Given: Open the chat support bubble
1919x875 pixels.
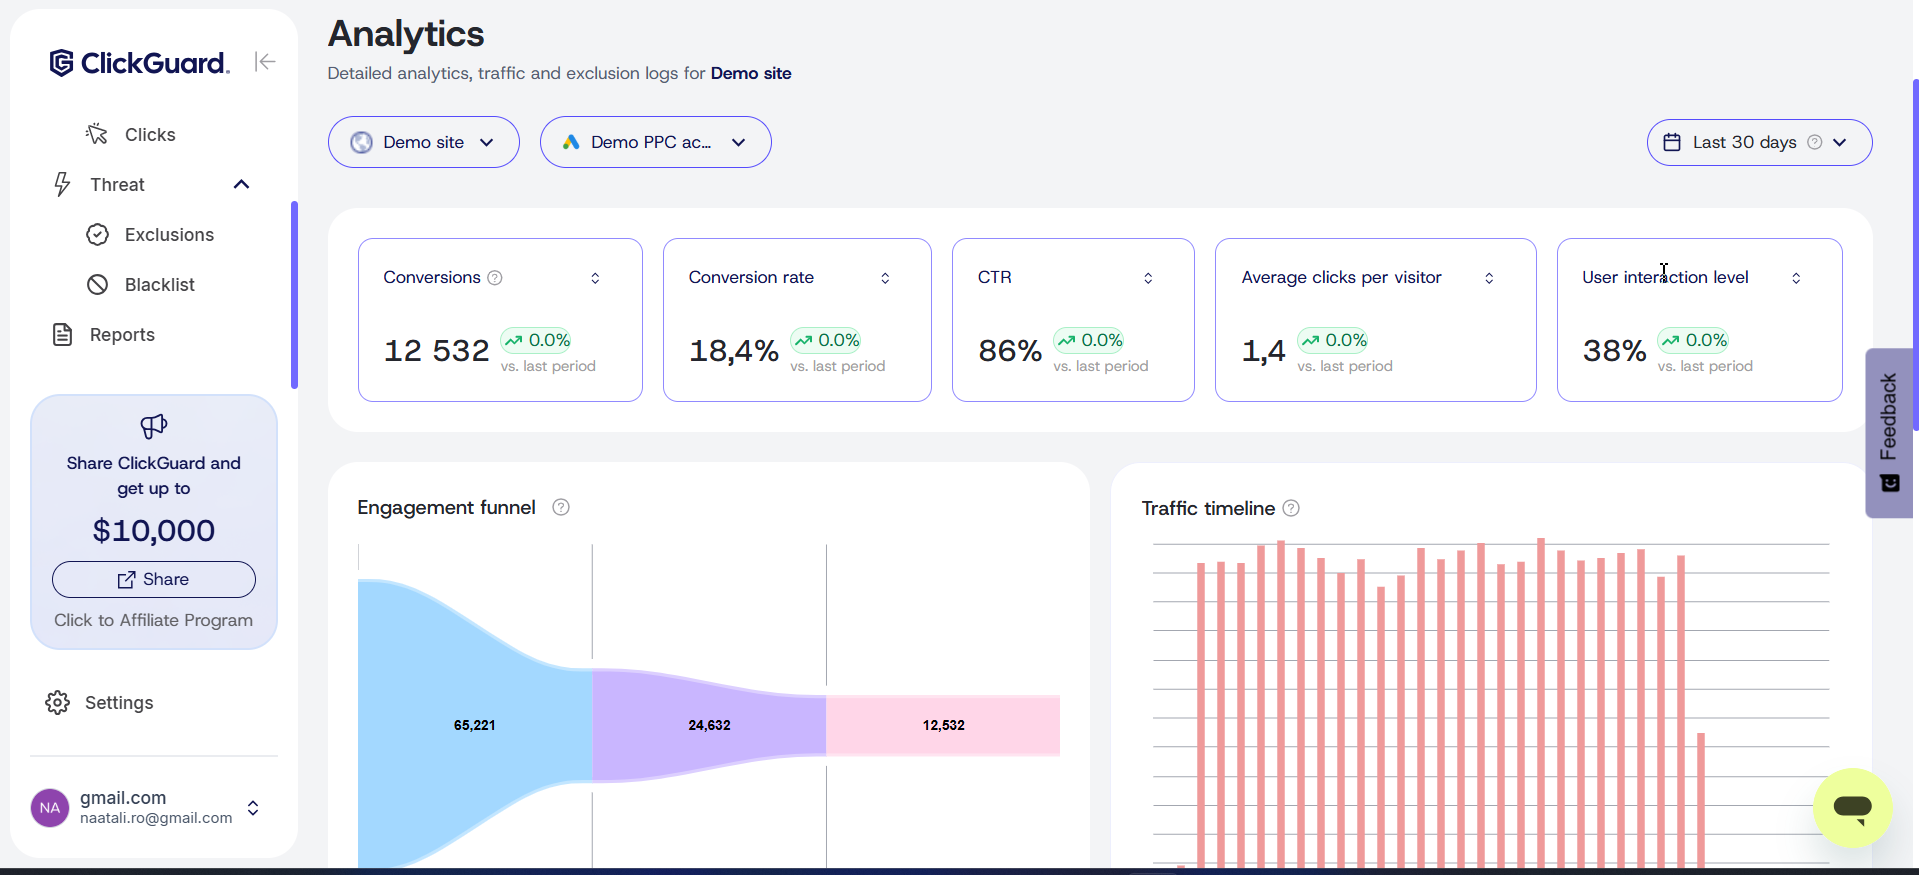Looking at the screenshot, I should click(x=1852, y=807).
